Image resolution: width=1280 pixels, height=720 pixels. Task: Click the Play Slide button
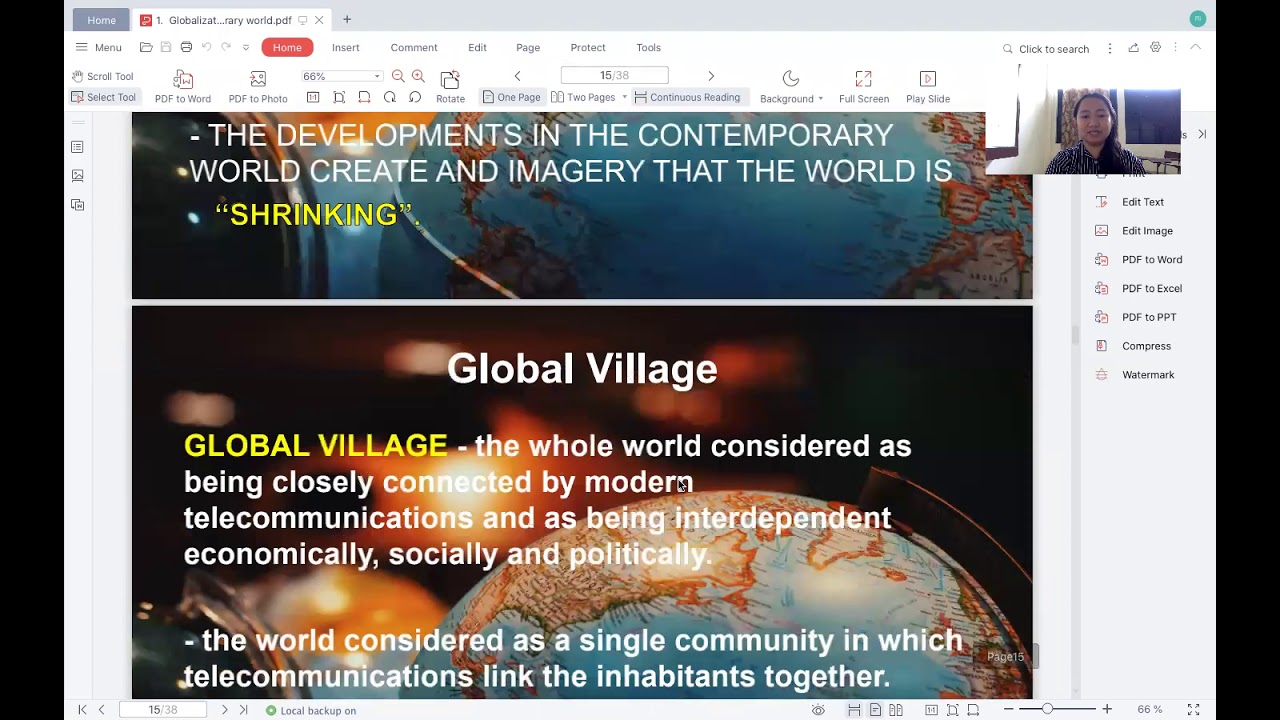click(x=928, y=87)
